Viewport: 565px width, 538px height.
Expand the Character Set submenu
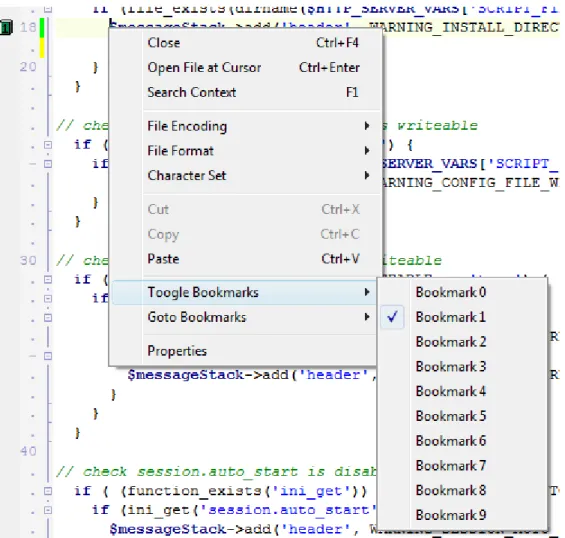click(x=245, y=175)
